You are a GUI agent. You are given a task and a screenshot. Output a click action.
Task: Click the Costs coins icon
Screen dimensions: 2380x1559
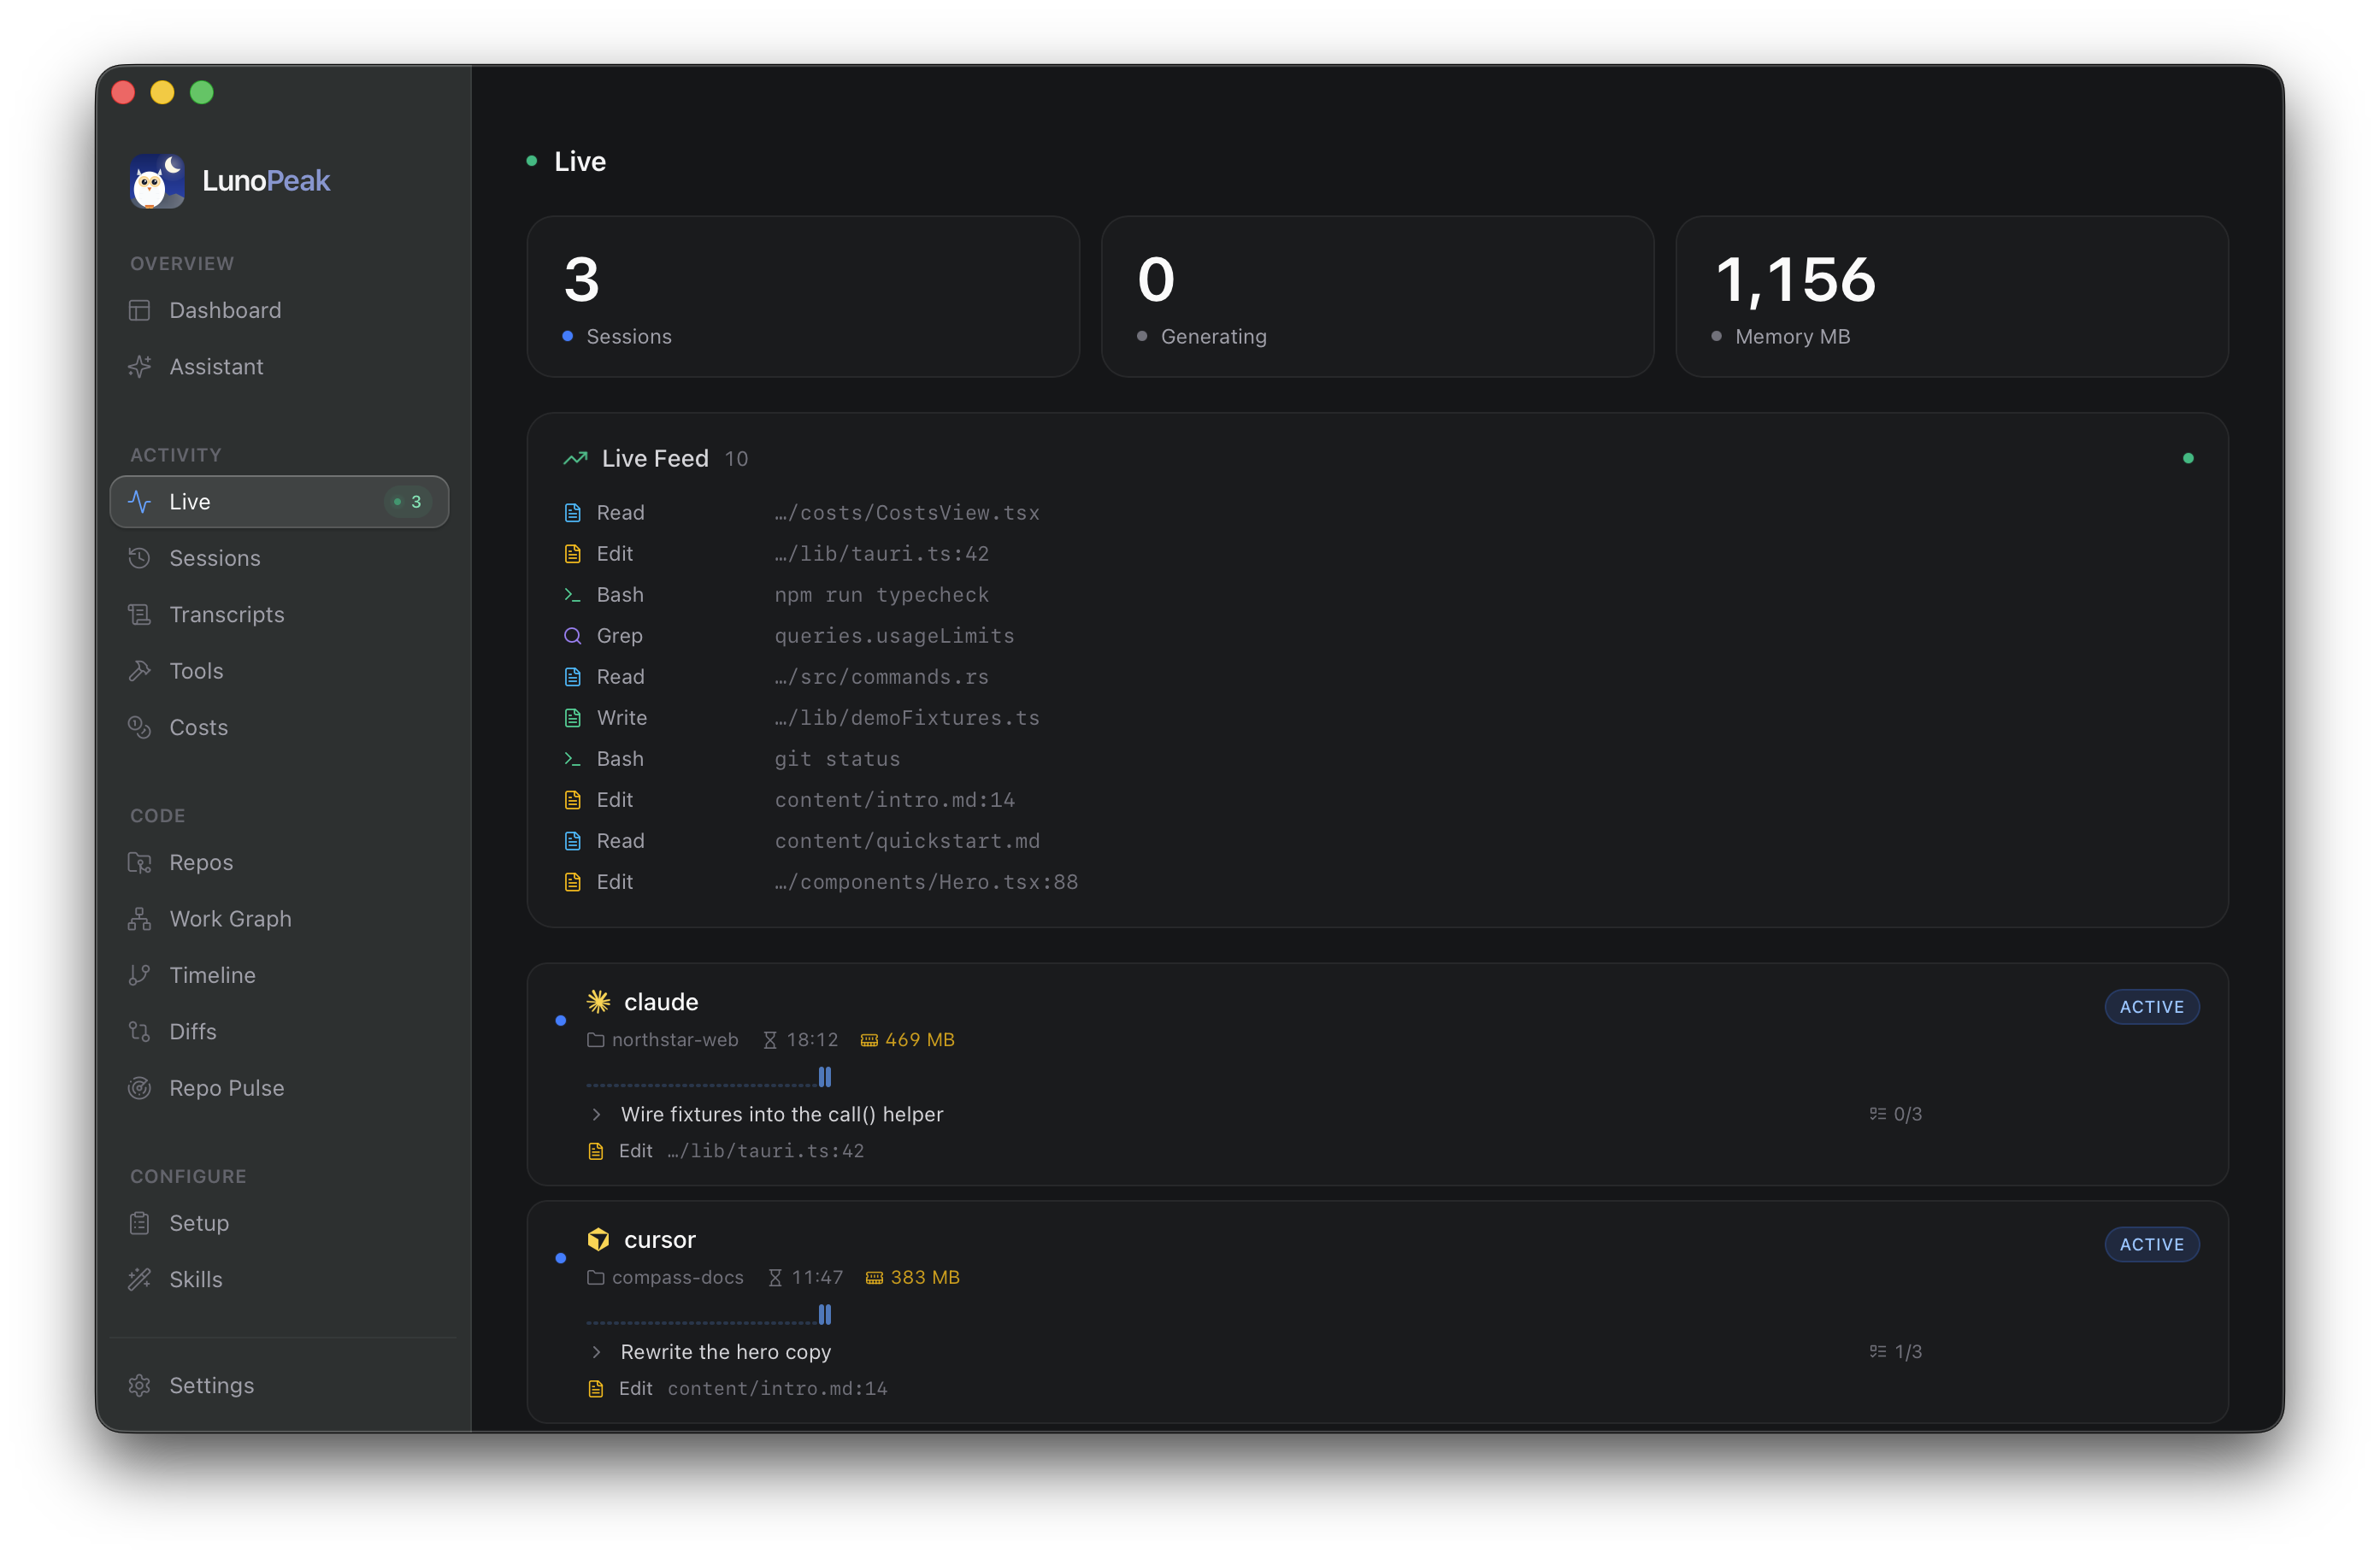pyautogui.click(x=140, y=727)
